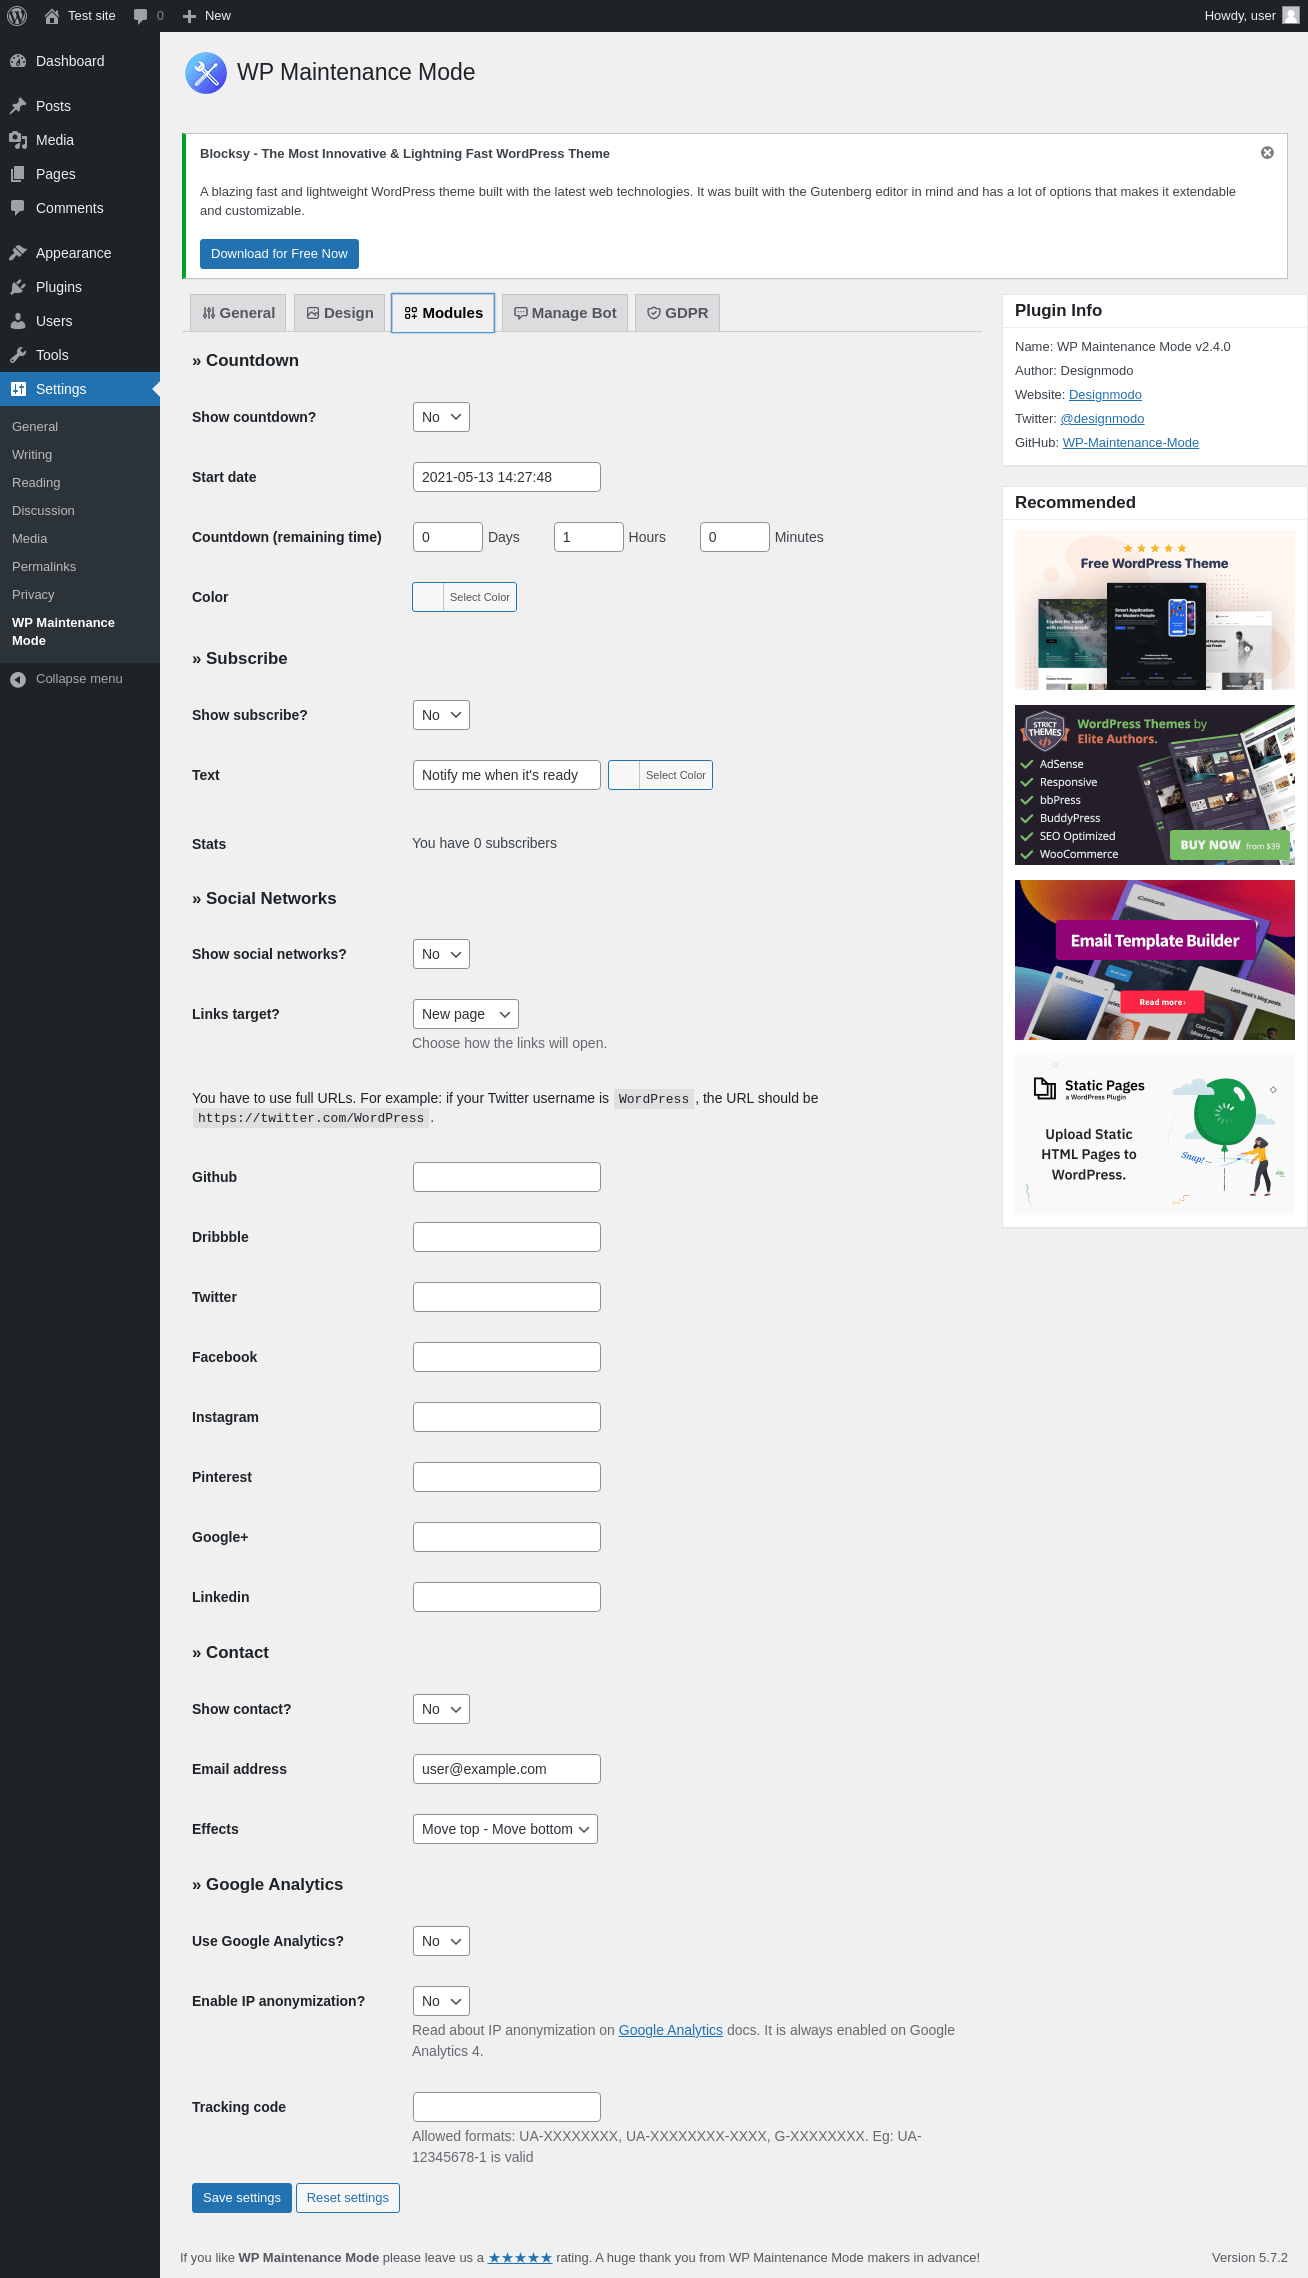Click the WordPress logo in admin bar
Viewport: 1308px width, 2278px height.
(x=17, y=16)
